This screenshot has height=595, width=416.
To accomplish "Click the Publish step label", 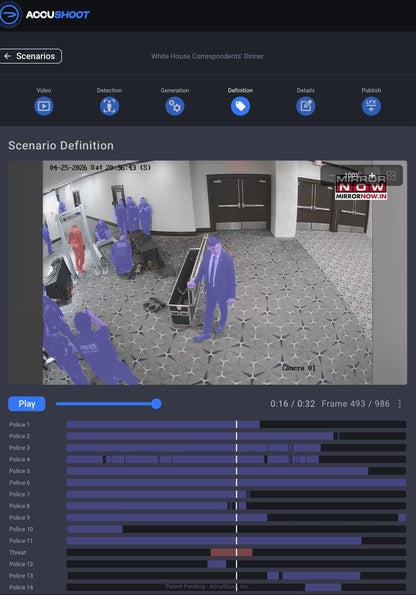I will click(371, 90).
